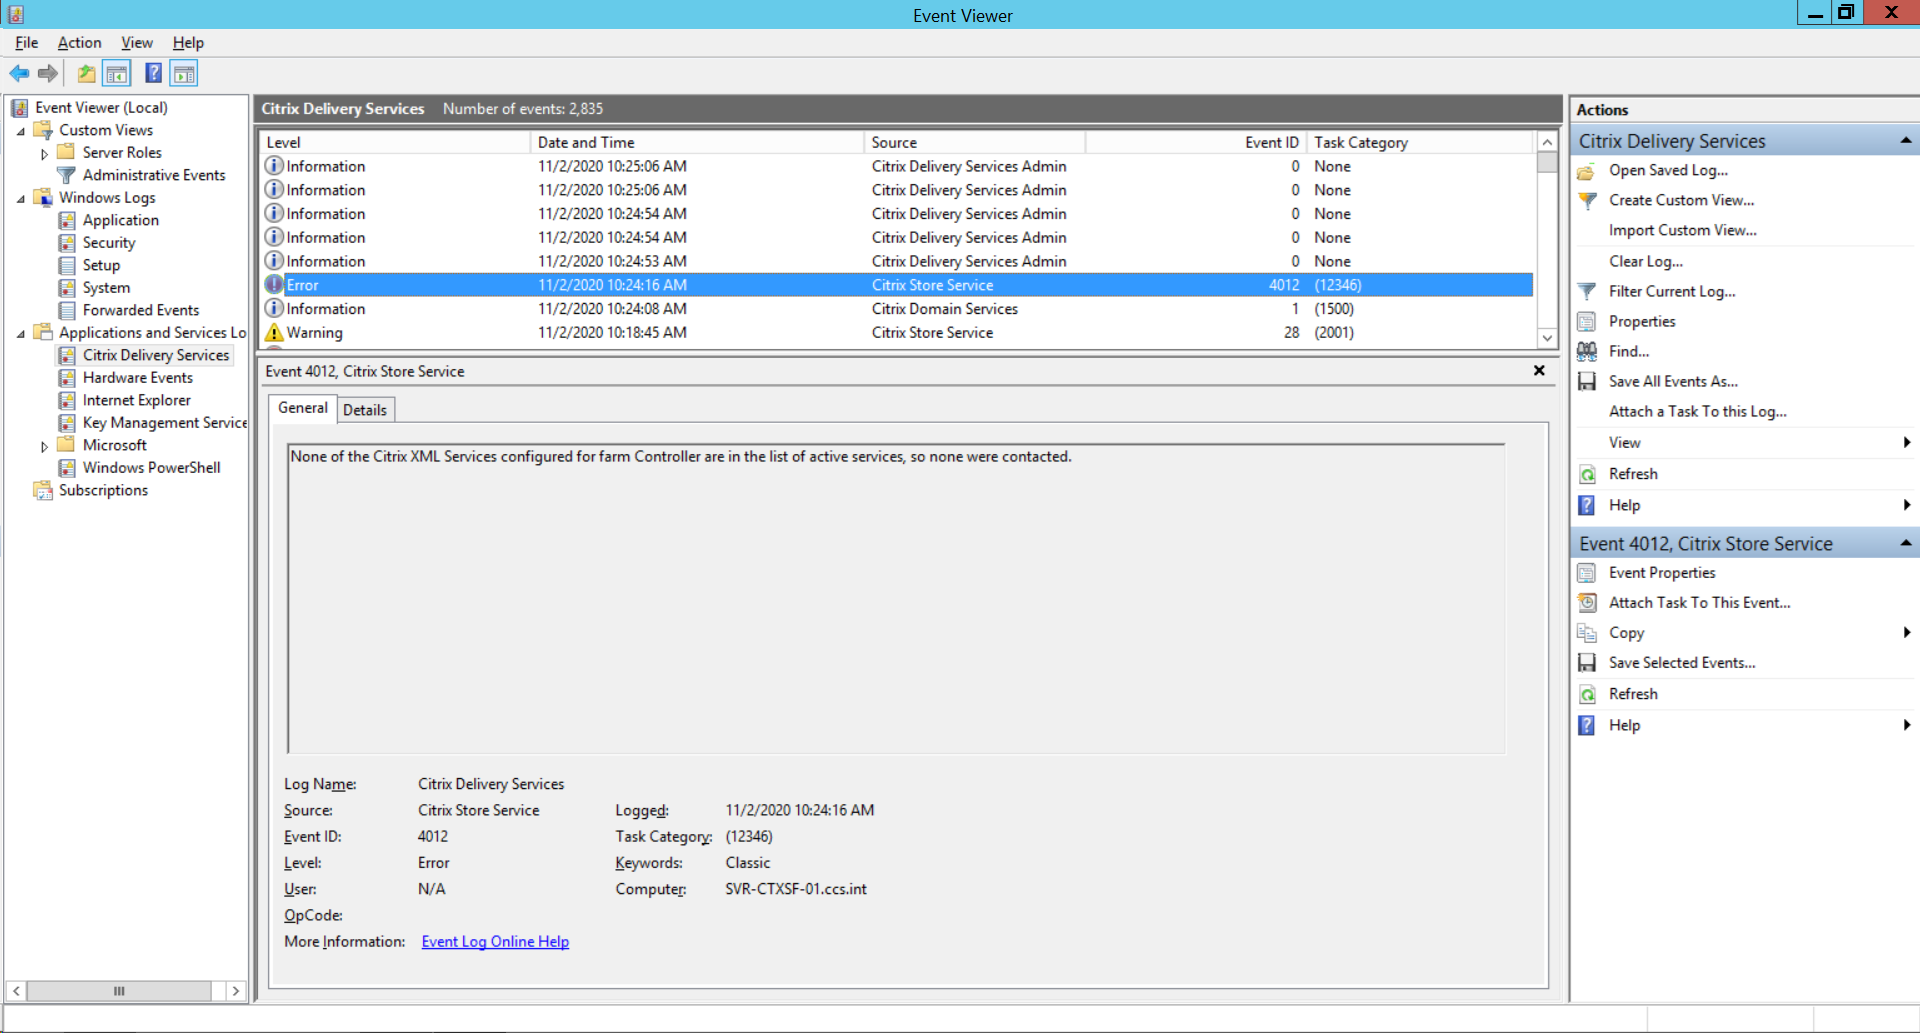Collapse the Event 4012 actions section
The image size is (1920, 1033).
click(1905, 543)
